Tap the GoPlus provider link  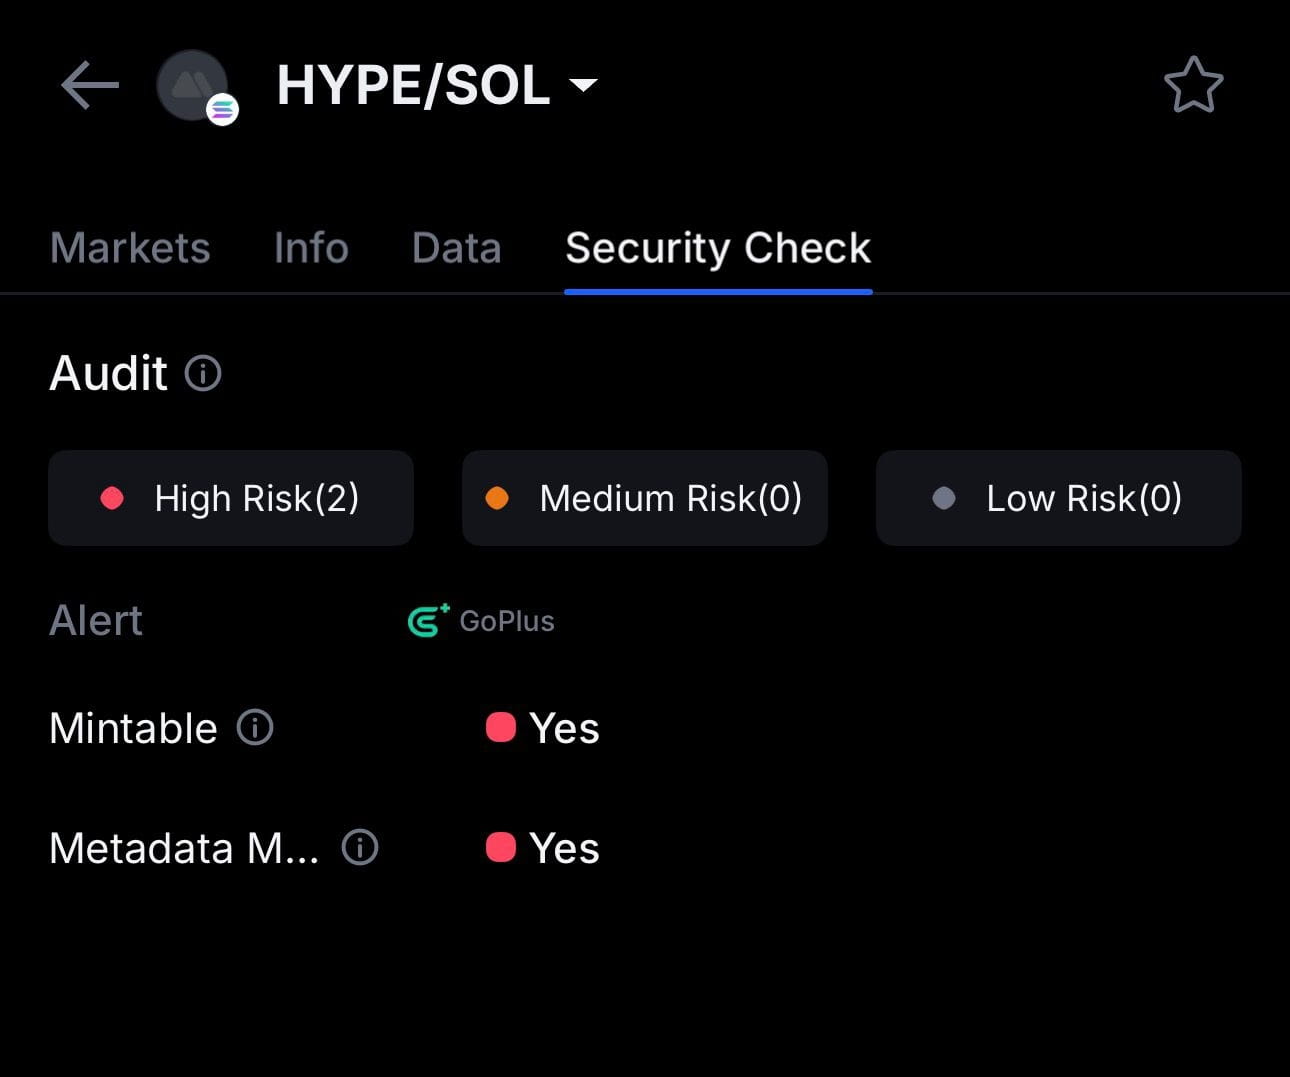coord(481,620)
